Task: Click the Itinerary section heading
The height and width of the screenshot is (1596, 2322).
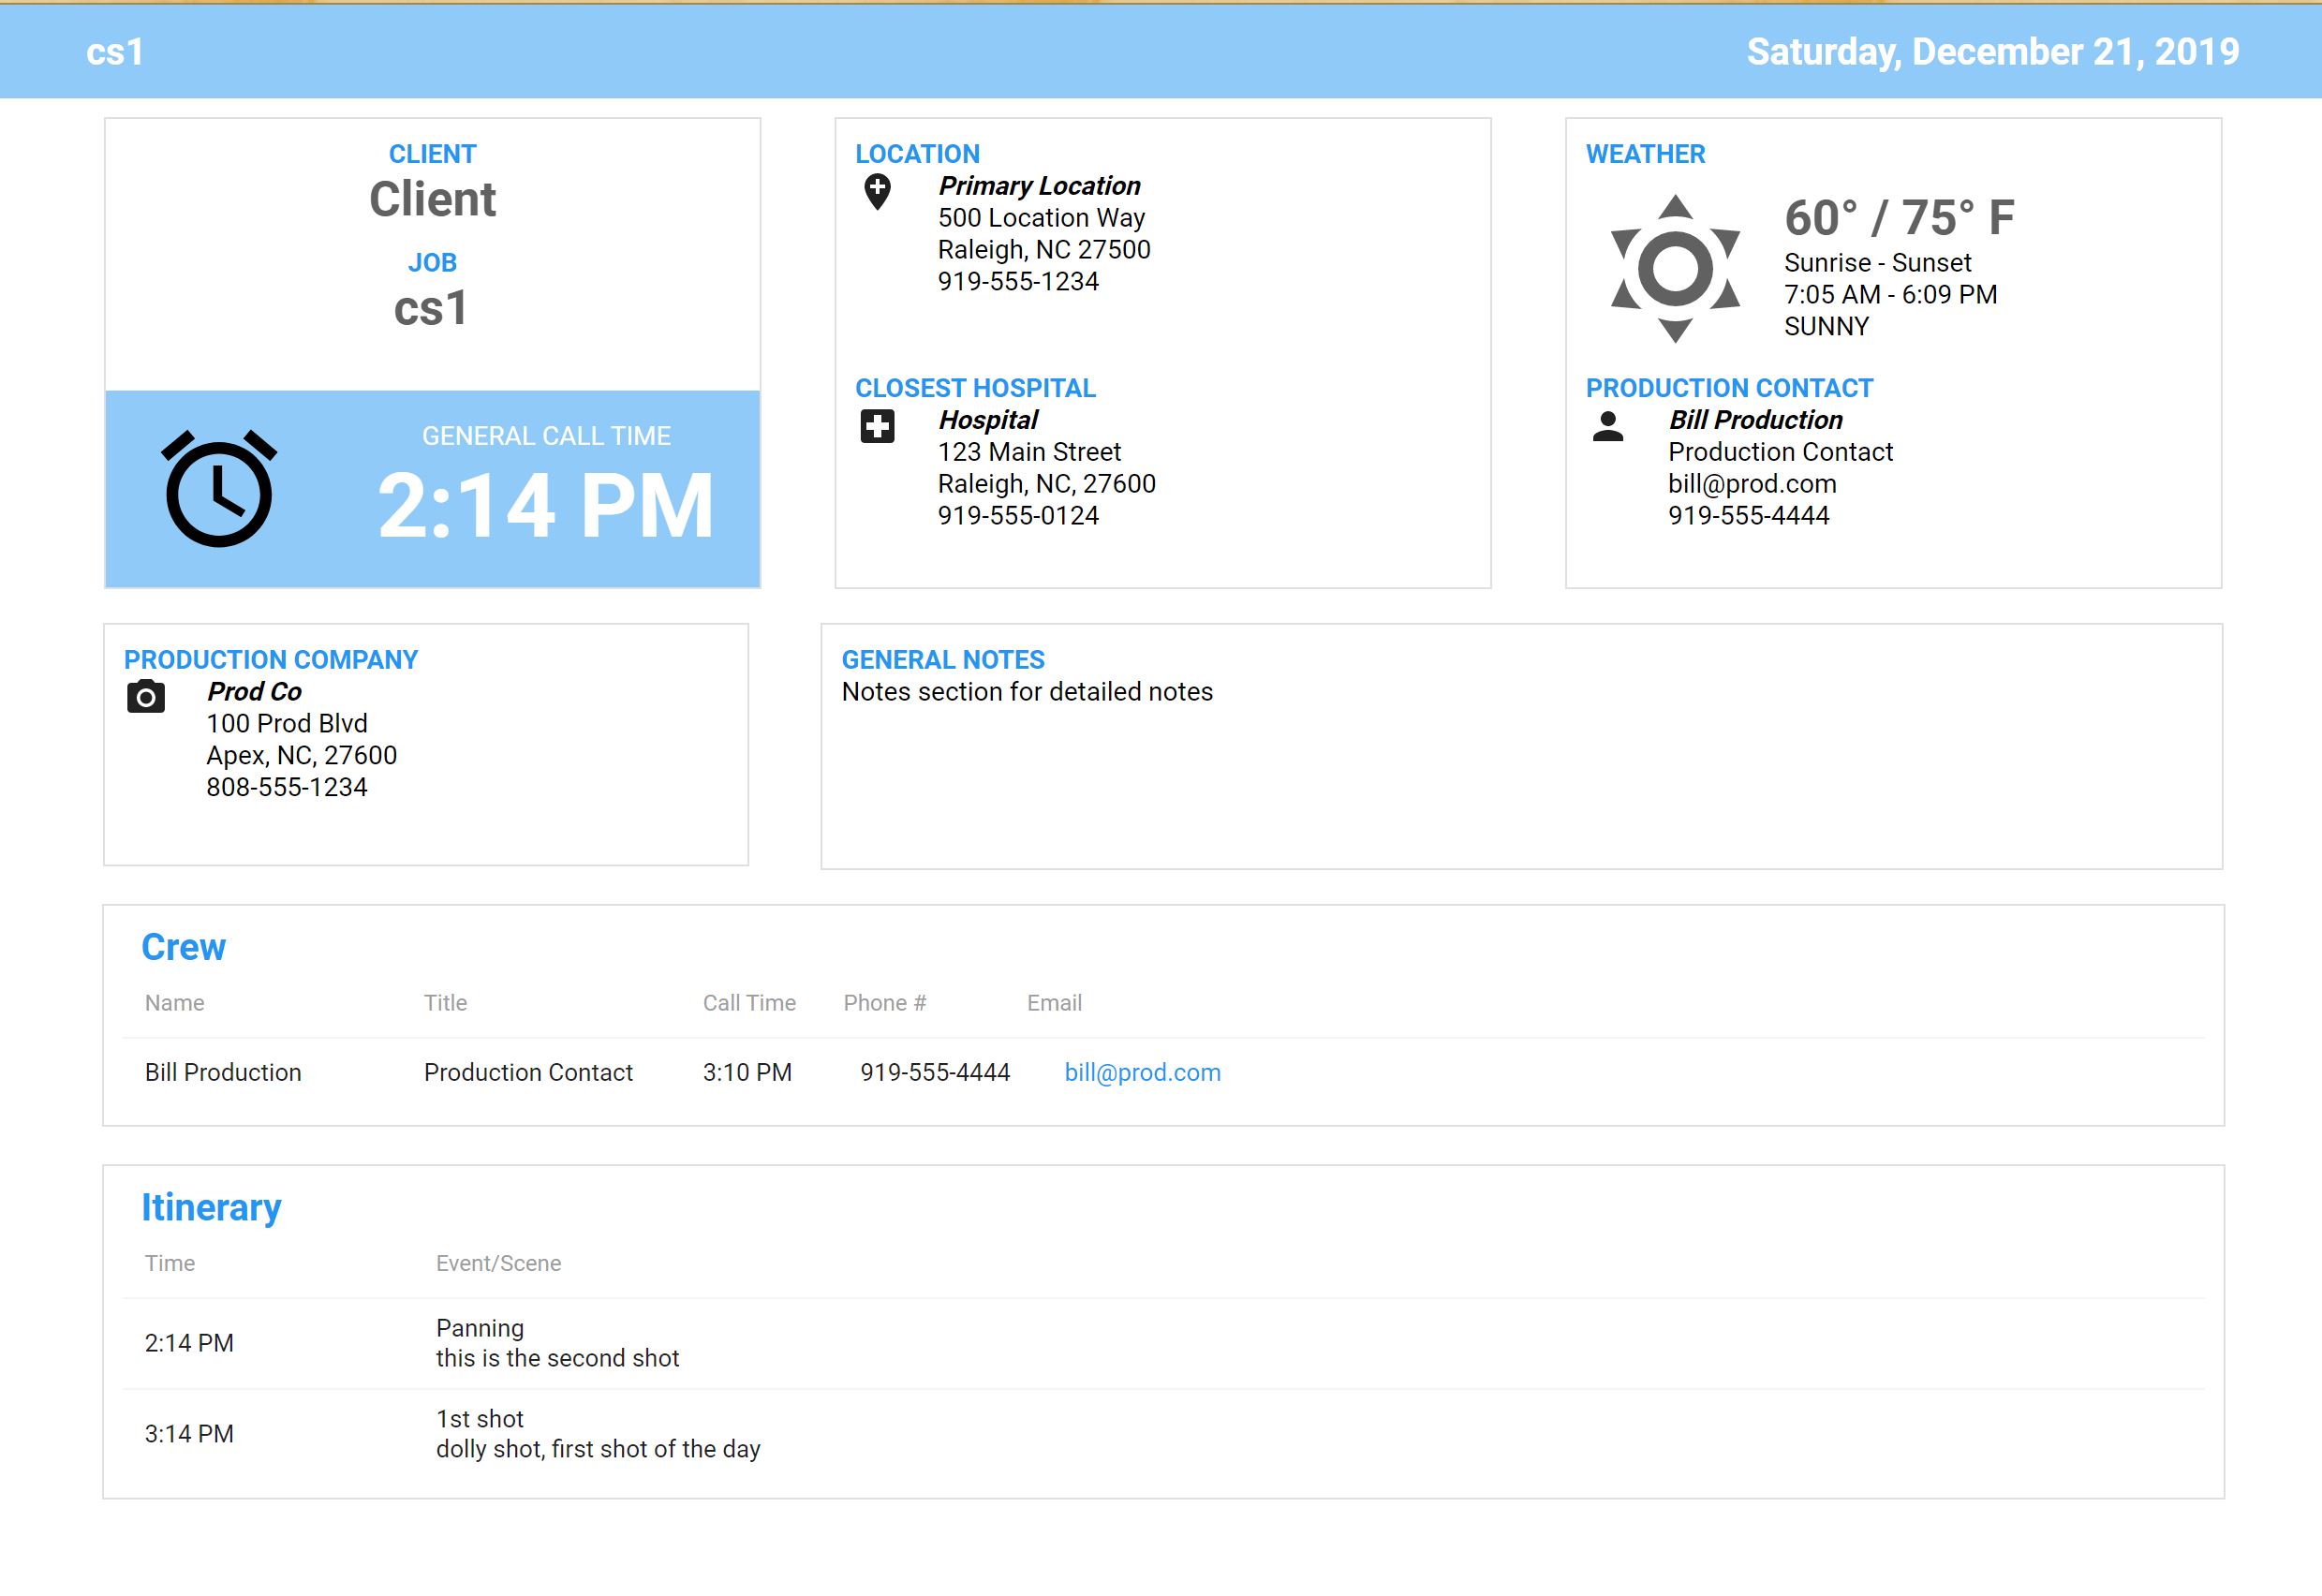Action: point(211,1208)
